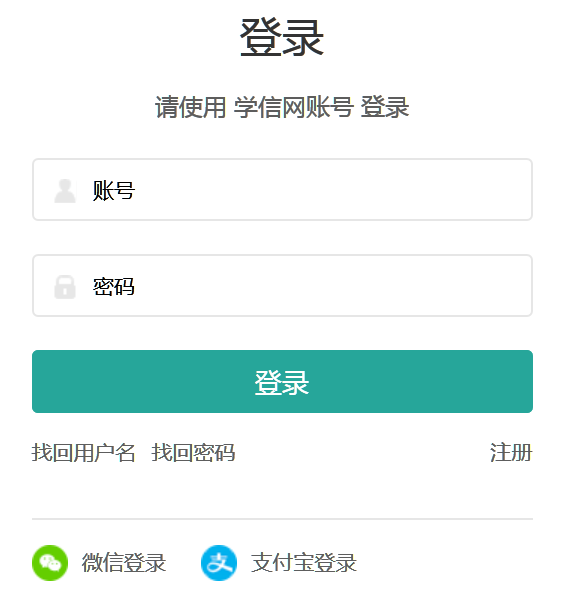566x593 pixels.
Task: Click the 请使用 words starting the subtitle
Action: [x=191, y=107]
